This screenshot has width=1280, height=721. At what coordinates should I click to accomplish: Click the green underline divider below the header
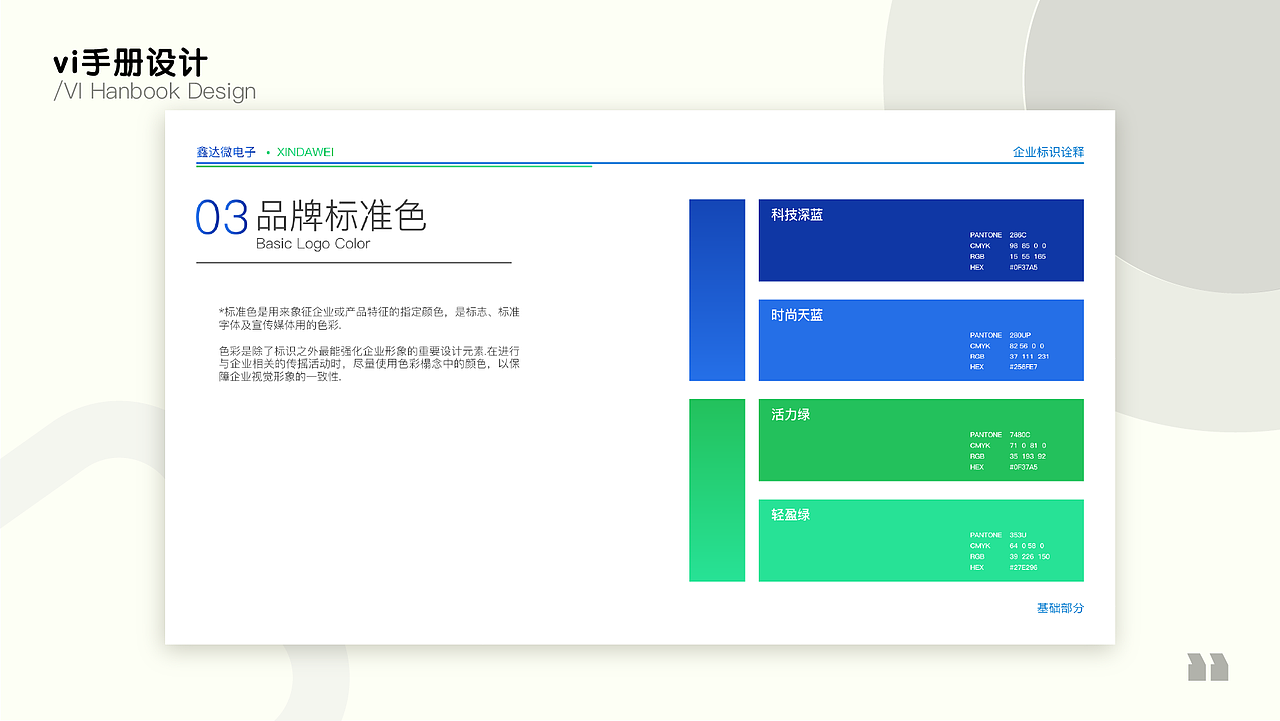coord(394,166)
